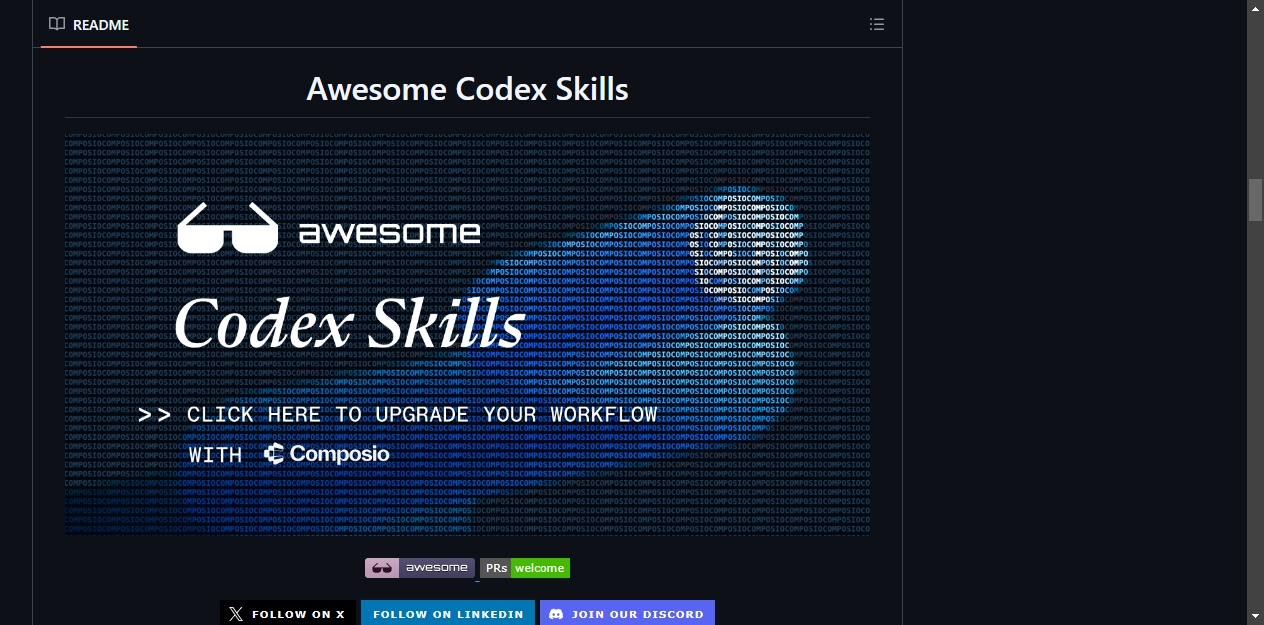Click the awesome badge
Image resolution: width=1264 pixels, height=625 pixels.
click(420, 568)
